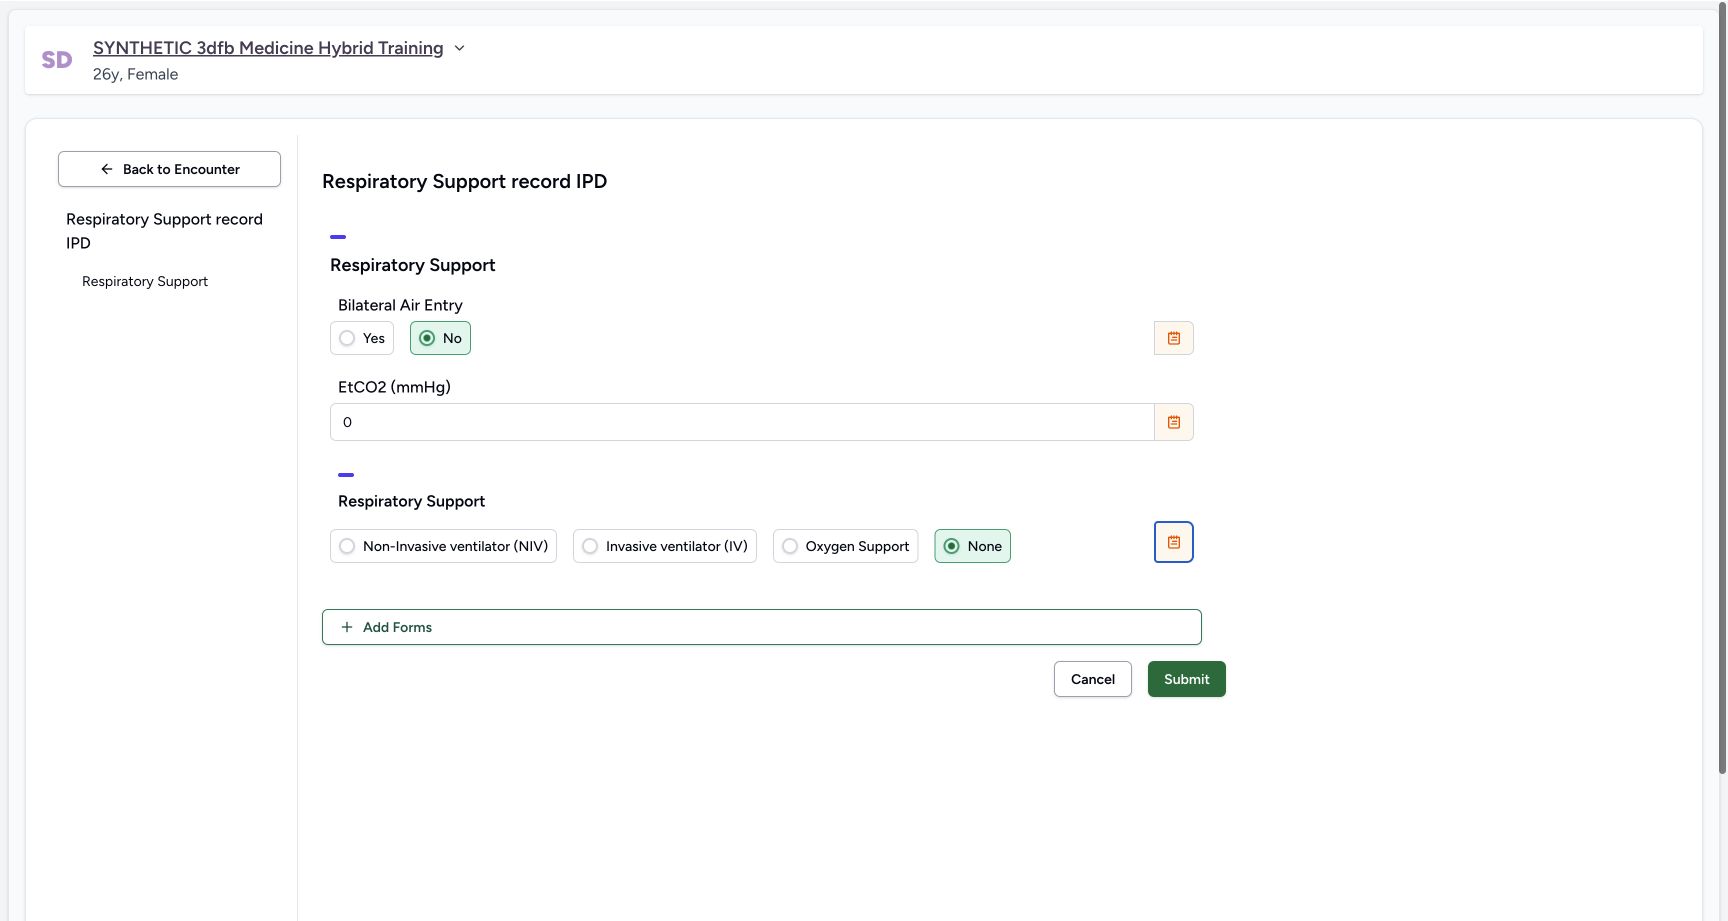Viewport: 1728px width, 921px height.
Task: Expand the patient name dropdown chevron
Action: point(459,48)
